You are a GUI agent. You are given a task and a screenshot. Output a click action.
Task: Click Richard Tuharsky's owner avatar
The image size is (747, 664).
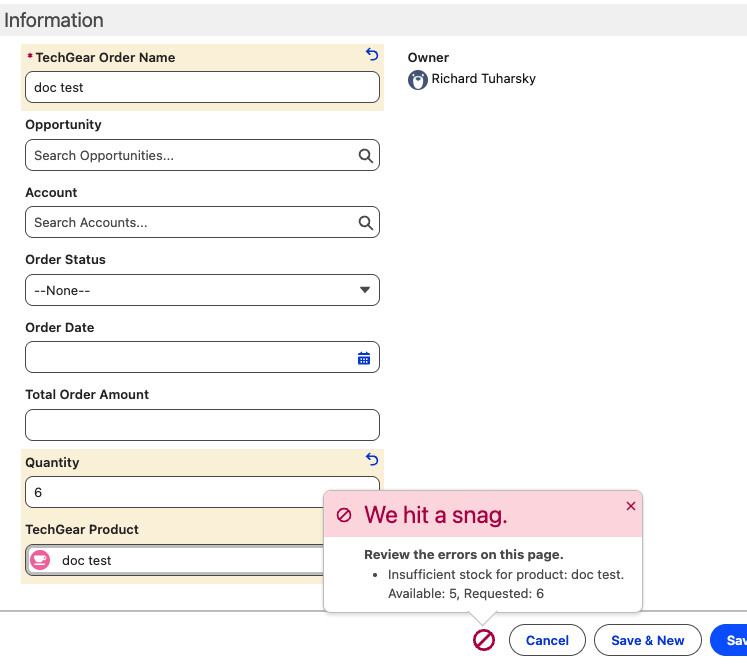(x=418, y=80)
